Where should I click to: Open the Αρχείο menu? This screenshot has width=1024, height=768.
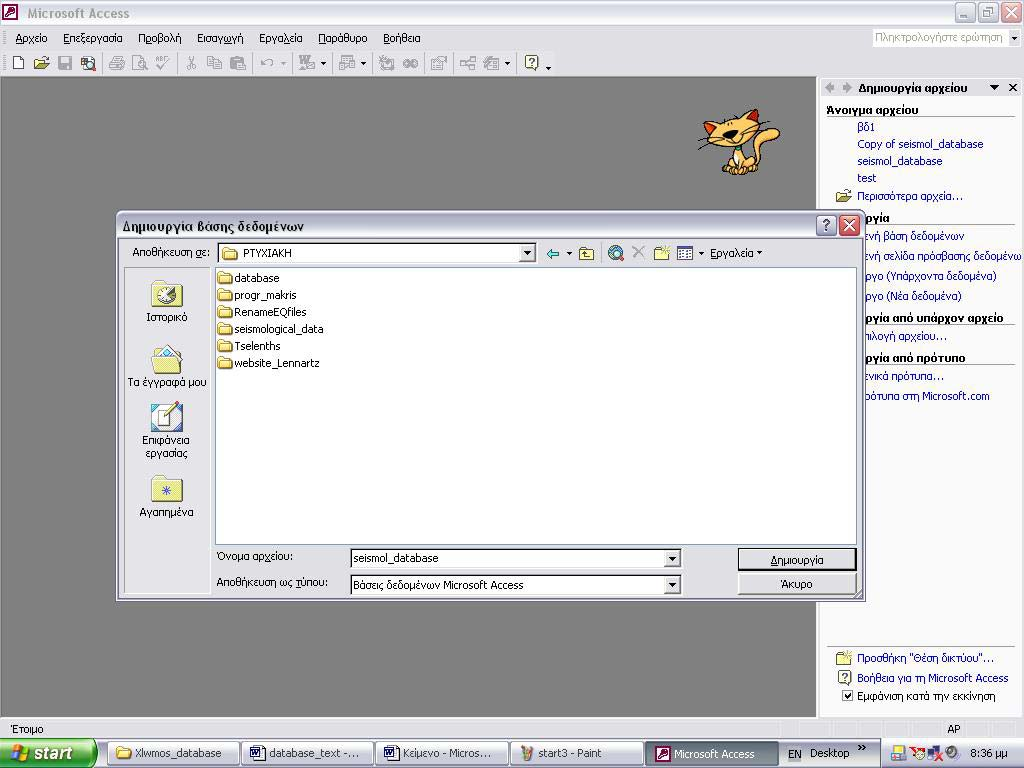coord(31,38)
